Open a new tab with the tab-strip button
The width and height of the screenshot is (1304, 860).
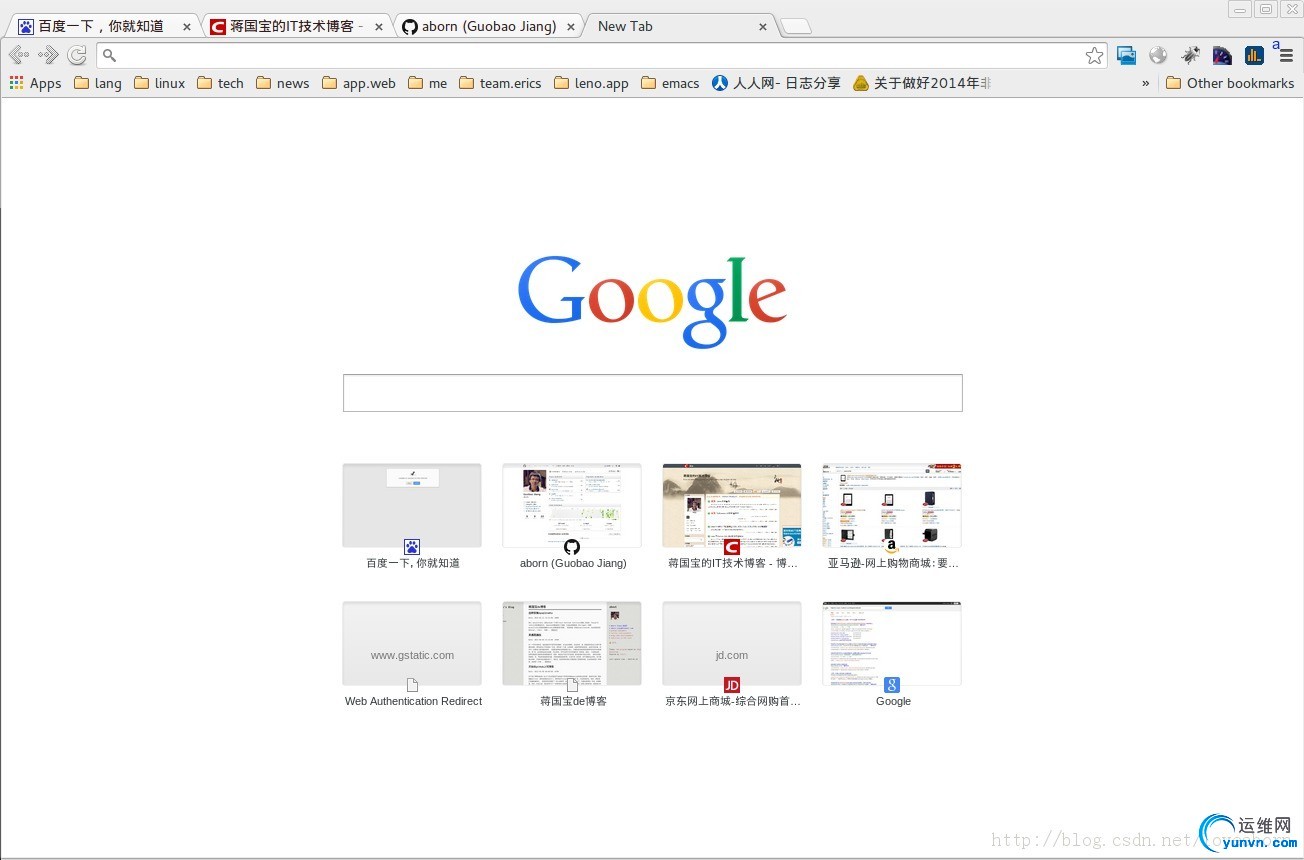pyautogui.click(x=796, y=27)
